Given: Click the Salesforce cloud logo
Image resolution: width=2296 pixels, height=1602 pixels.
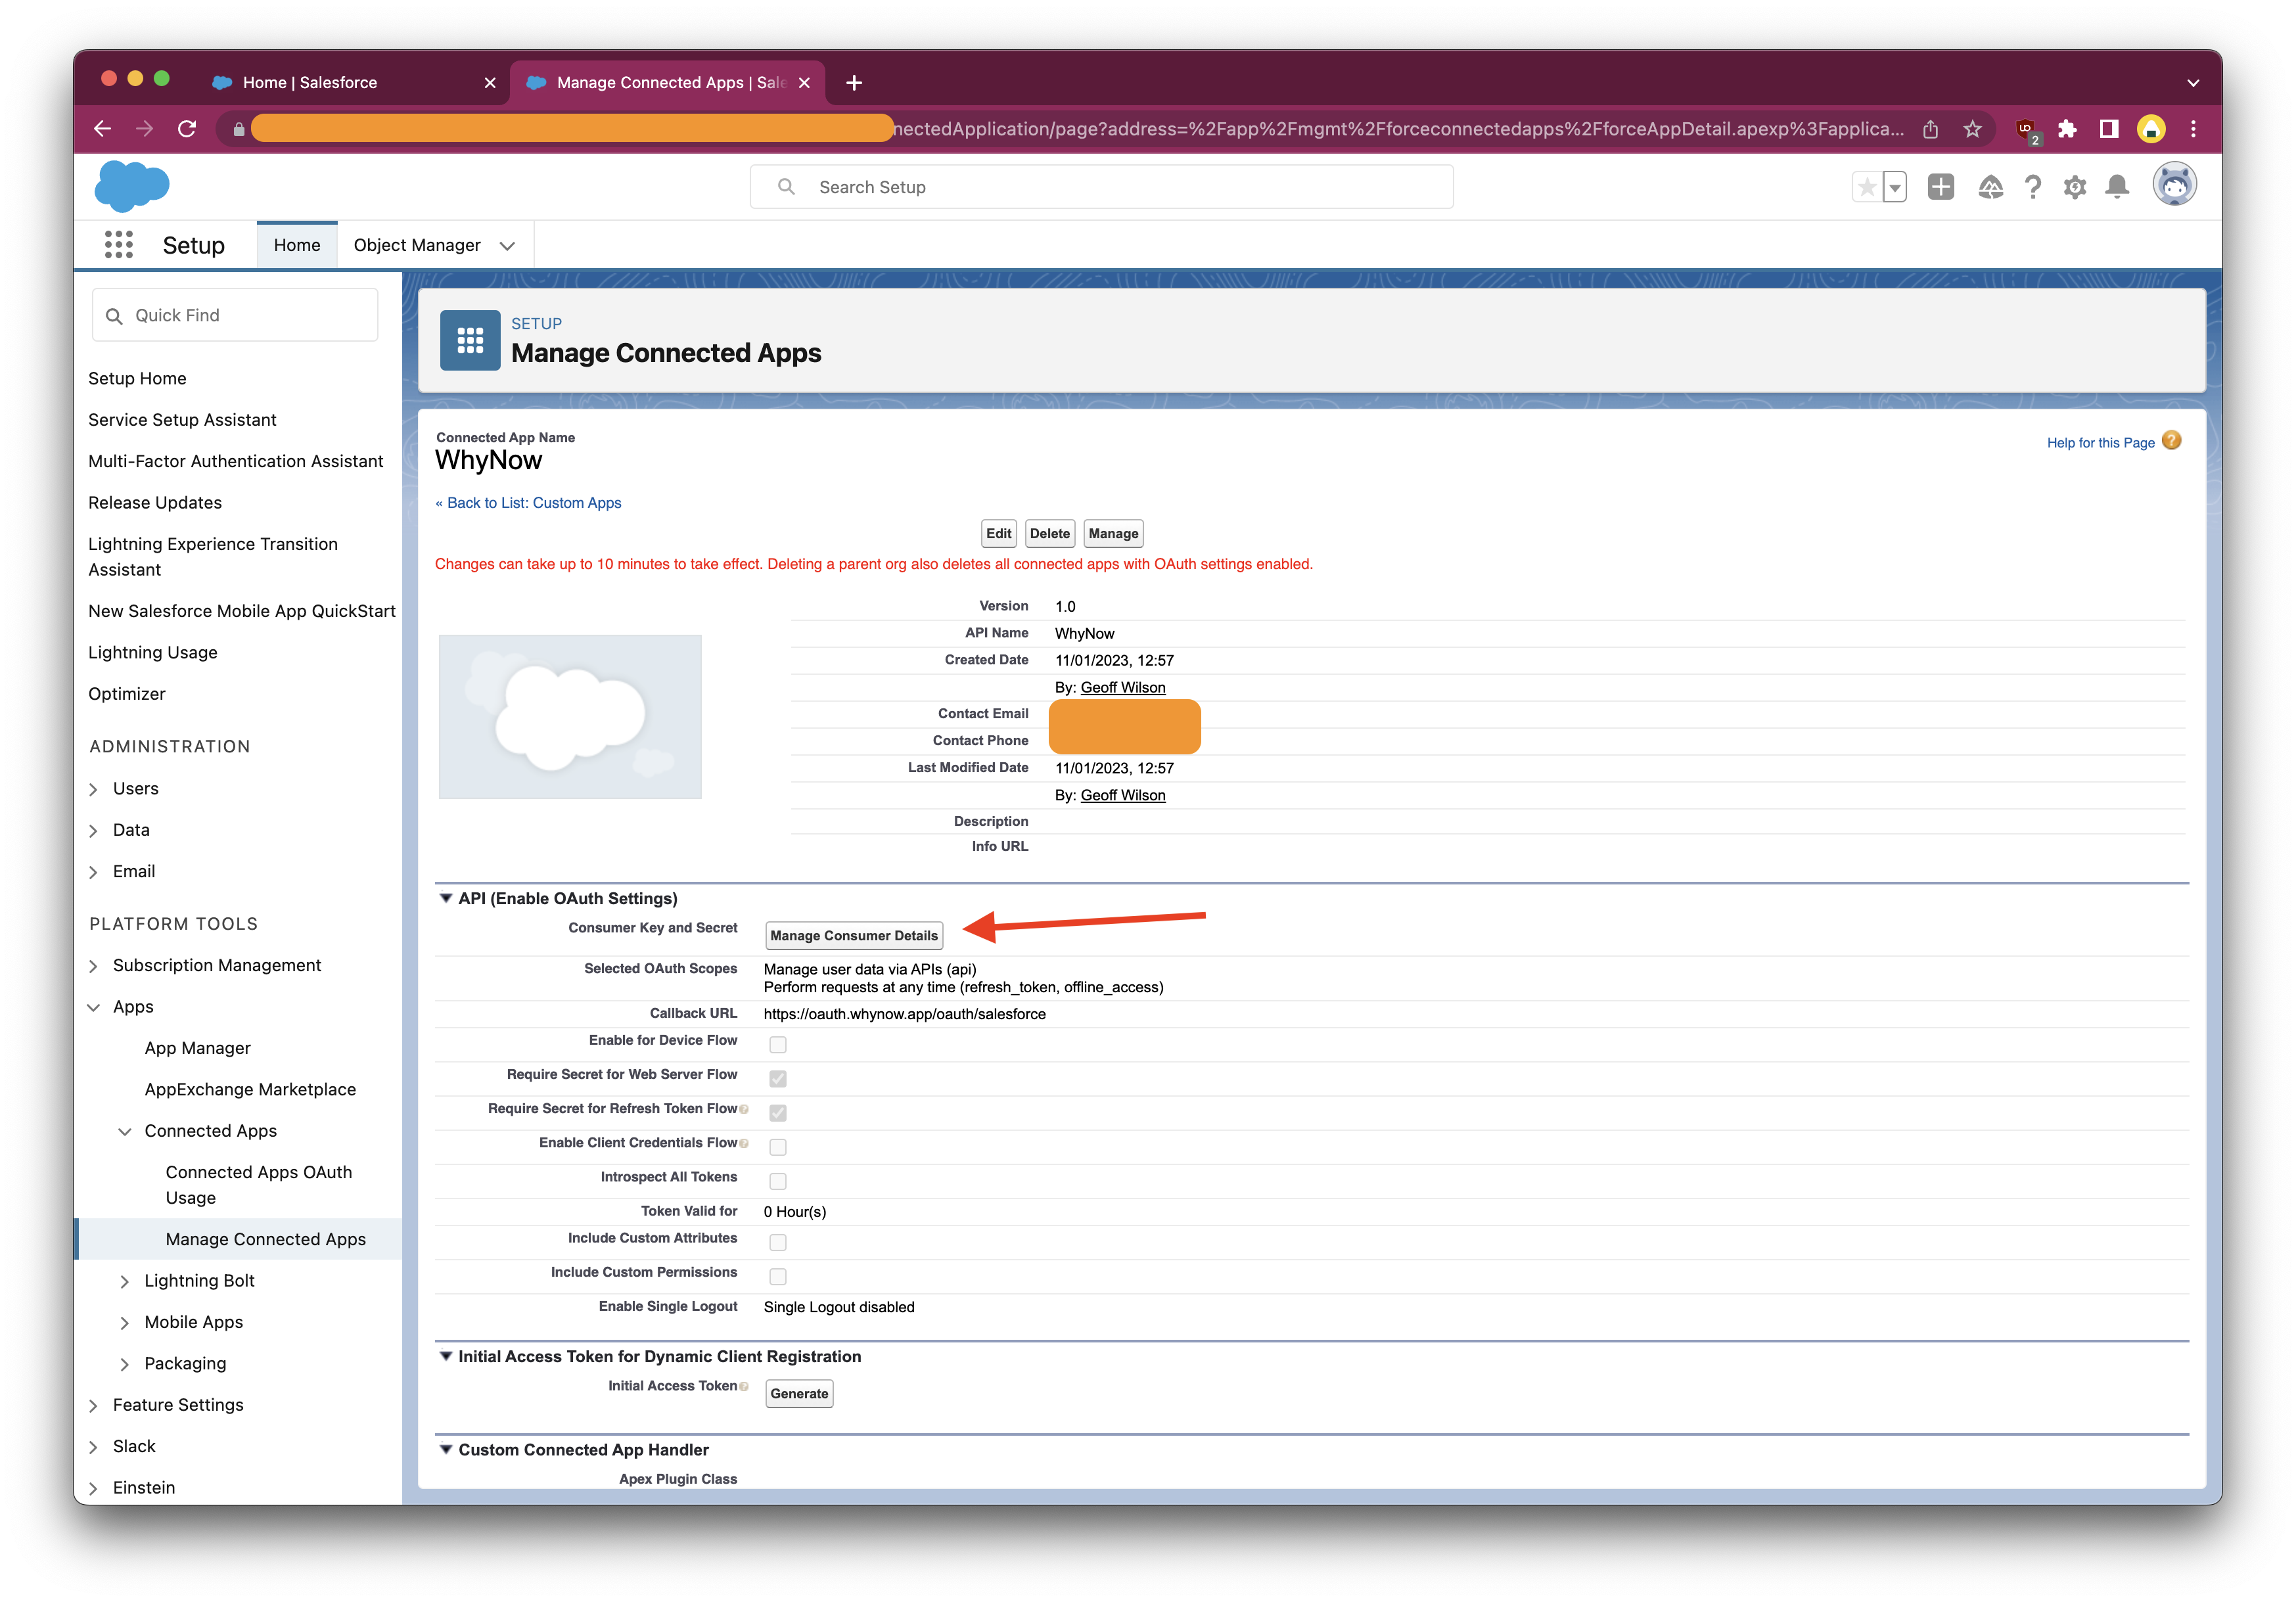Looking at the screenshot, I should click(132, 186).
